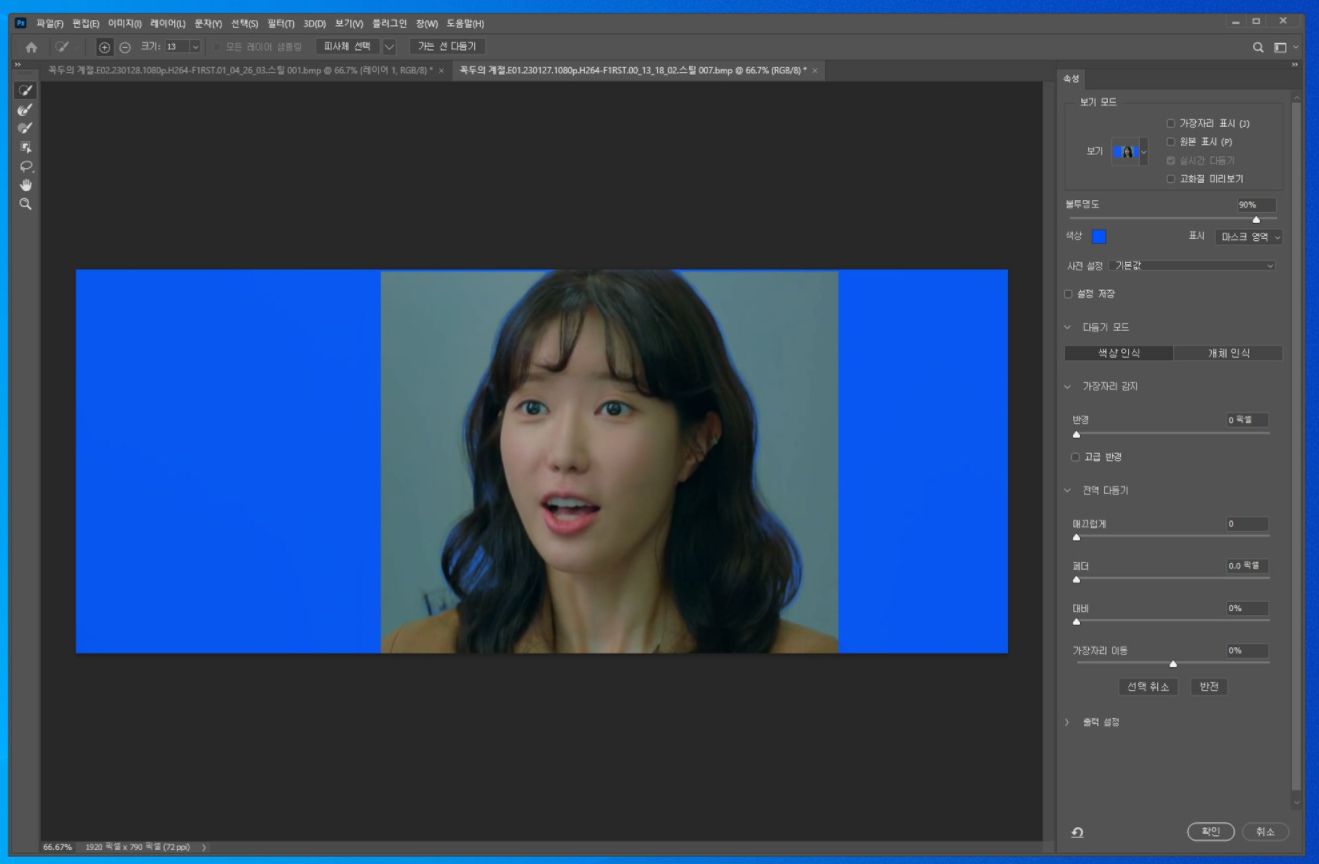Click the reset workspace arrow icon
The image size is (1319, 864).
[1077, 832]
